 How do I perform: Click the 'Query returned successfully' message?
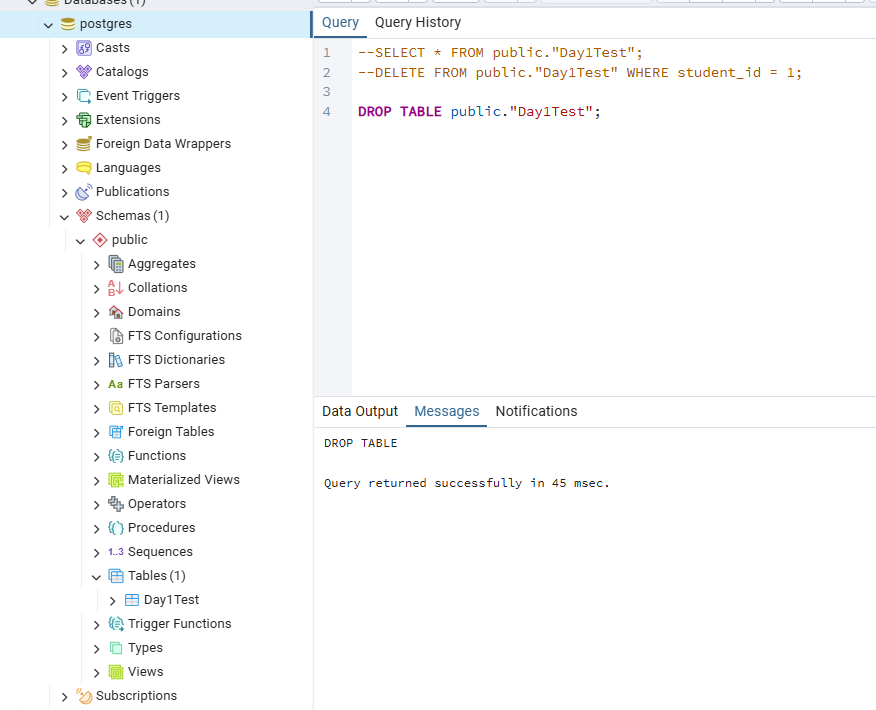point(466,483)
